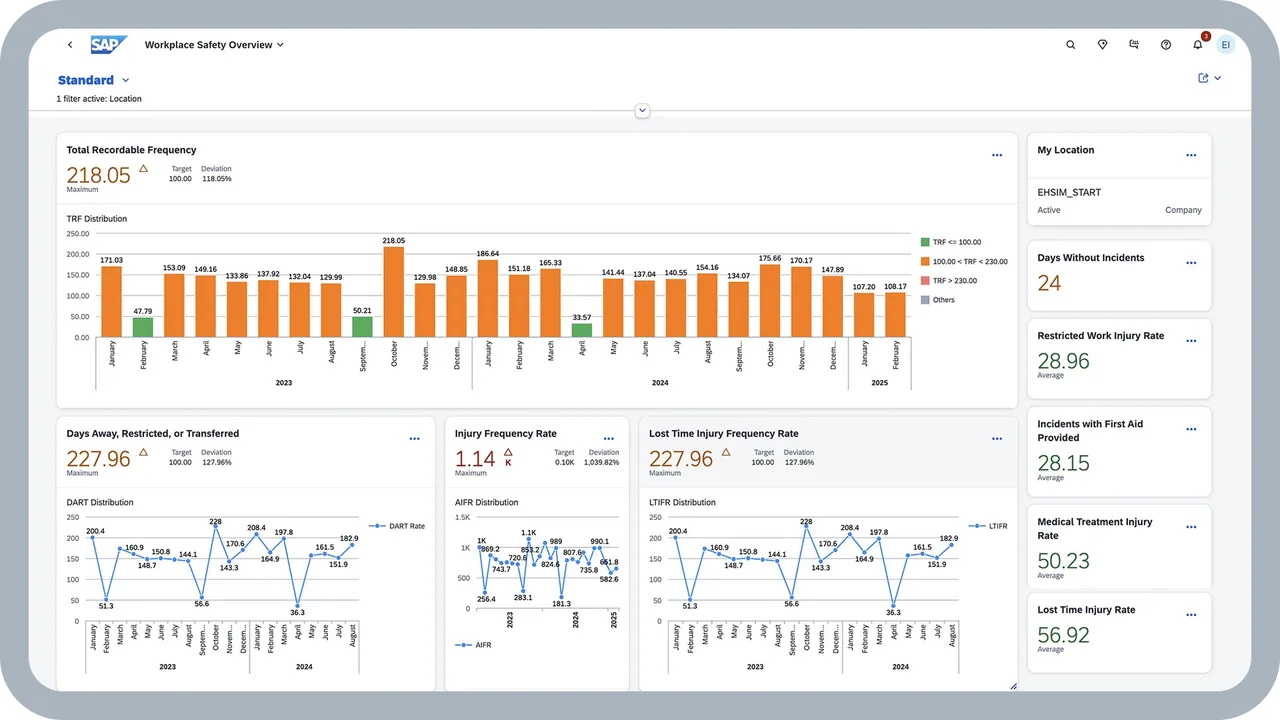Image resolution: width=1280 pixels, height=720 pixels.
Task: Click the SAP logo
Action: pyautogui.click(x=109, y=45)
